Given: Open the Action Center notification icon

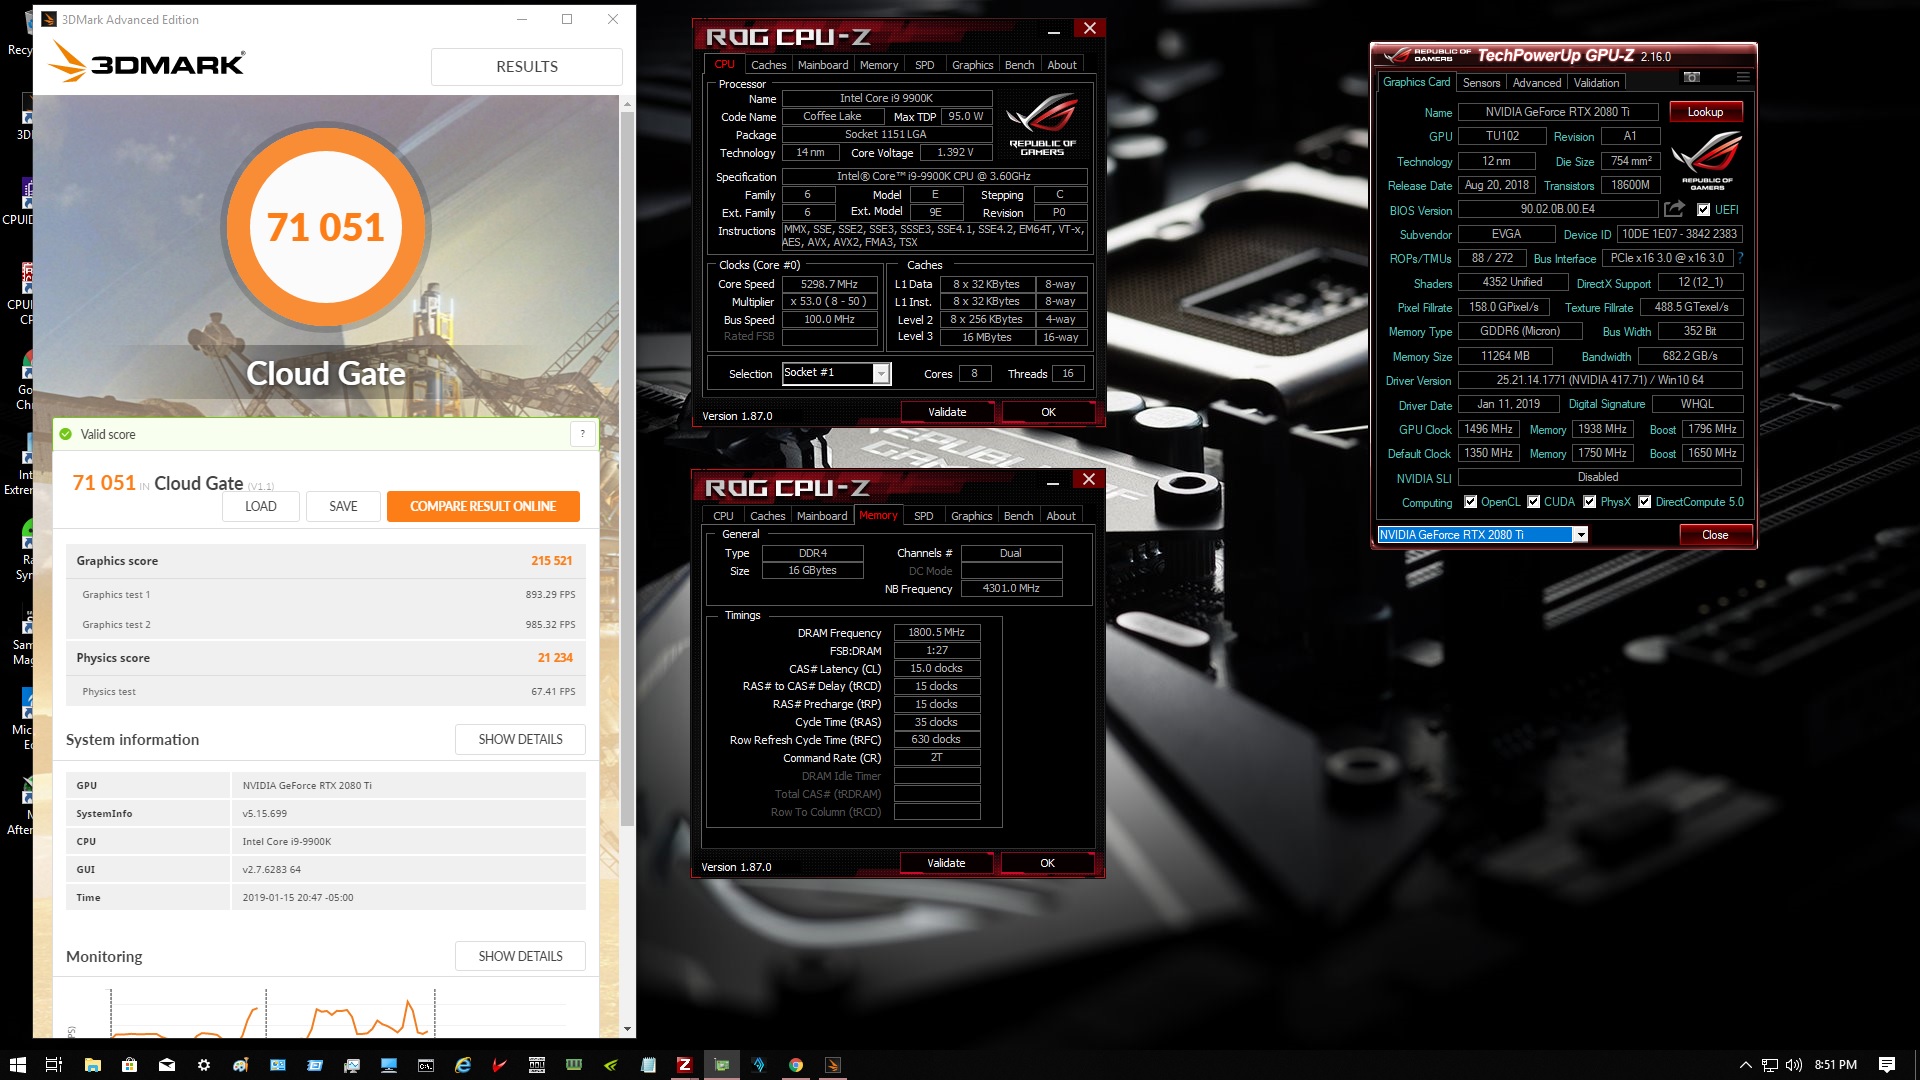Looking at the screenshot, I should pos(1886,1065).
